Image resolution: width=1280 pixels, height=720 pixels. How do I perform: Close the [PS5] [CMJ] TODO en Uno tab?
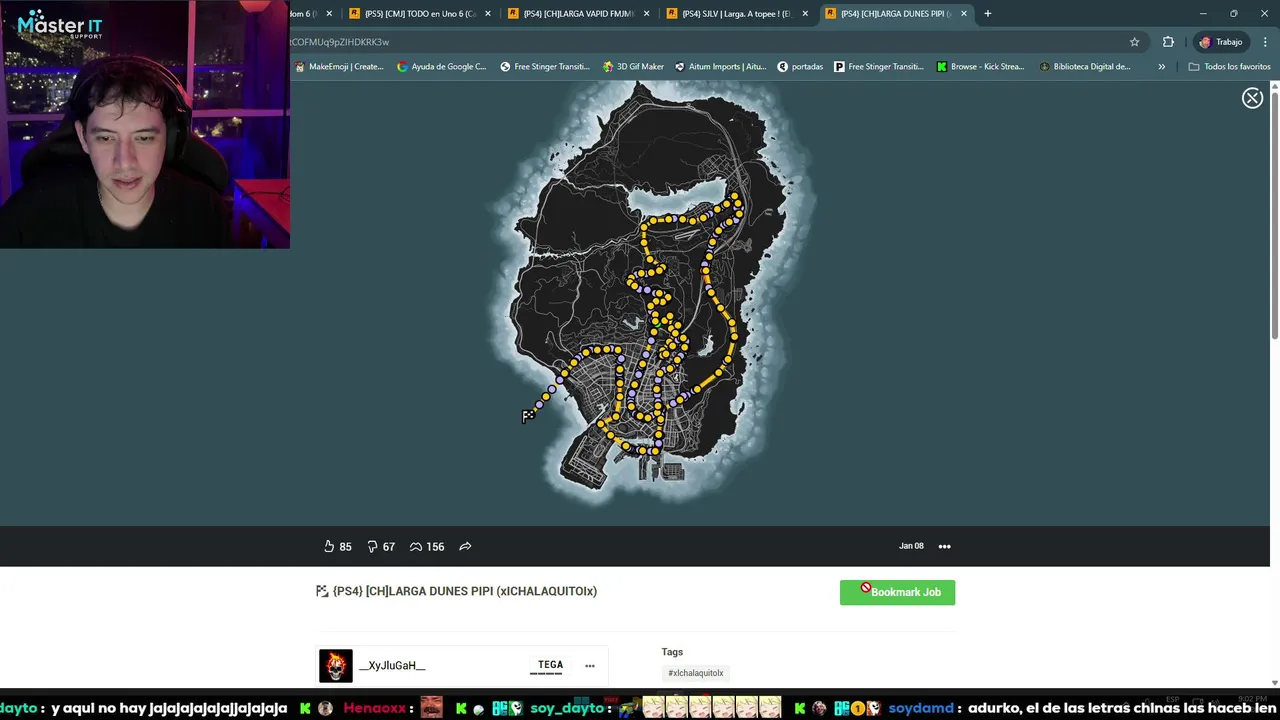click(488, 14)
